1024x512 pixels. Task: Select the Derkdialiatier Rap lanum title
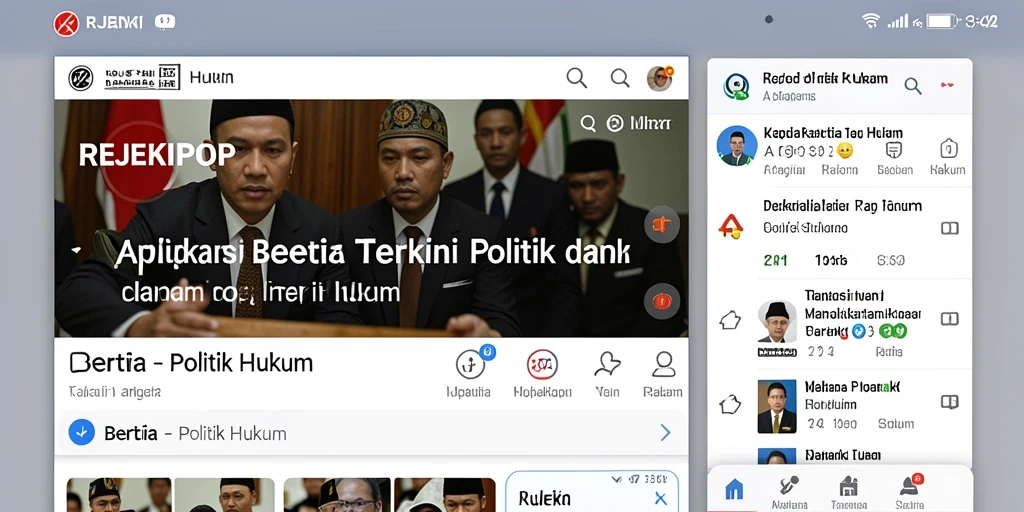842,206
